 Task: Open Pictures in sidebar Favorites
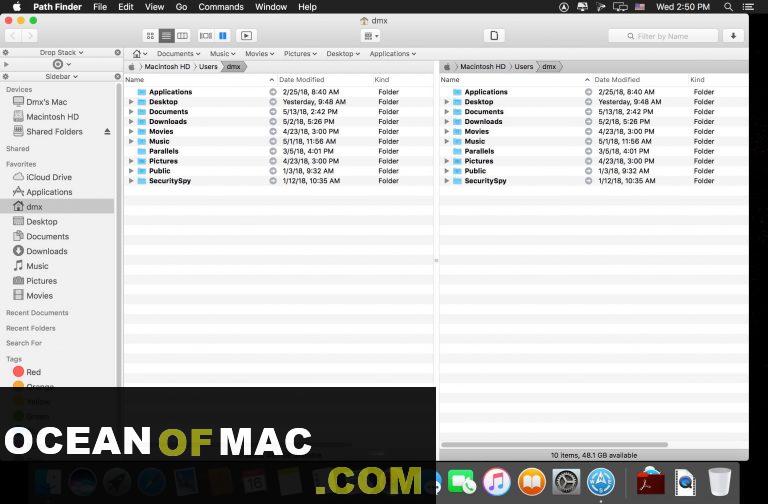[x=41, y=281]
